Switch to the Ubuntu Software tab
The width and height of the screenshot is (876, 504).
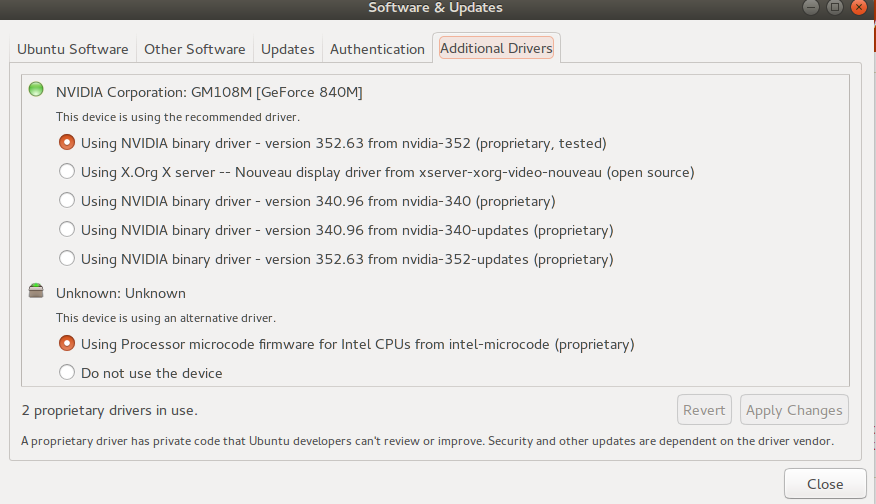pyautogui.click(x=73, y=49)
